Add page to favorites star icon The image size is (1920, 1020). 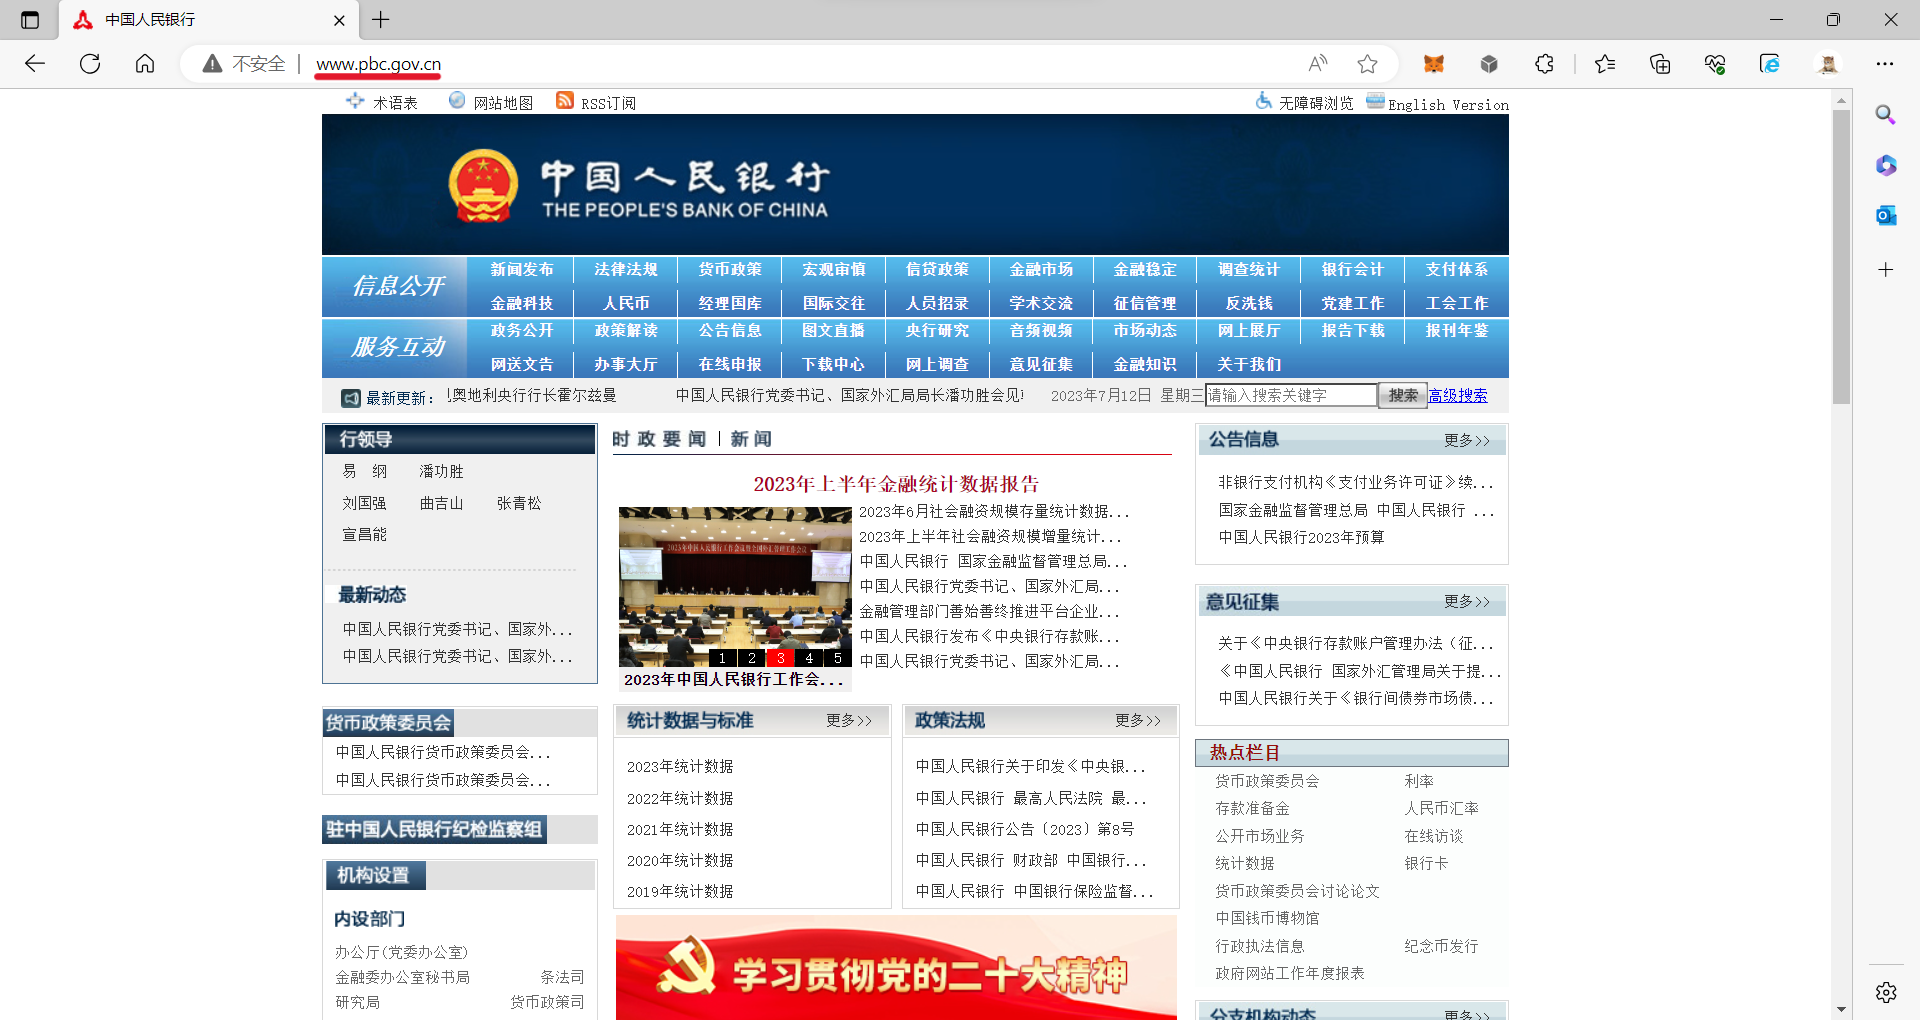click(x=1367, y=64)
